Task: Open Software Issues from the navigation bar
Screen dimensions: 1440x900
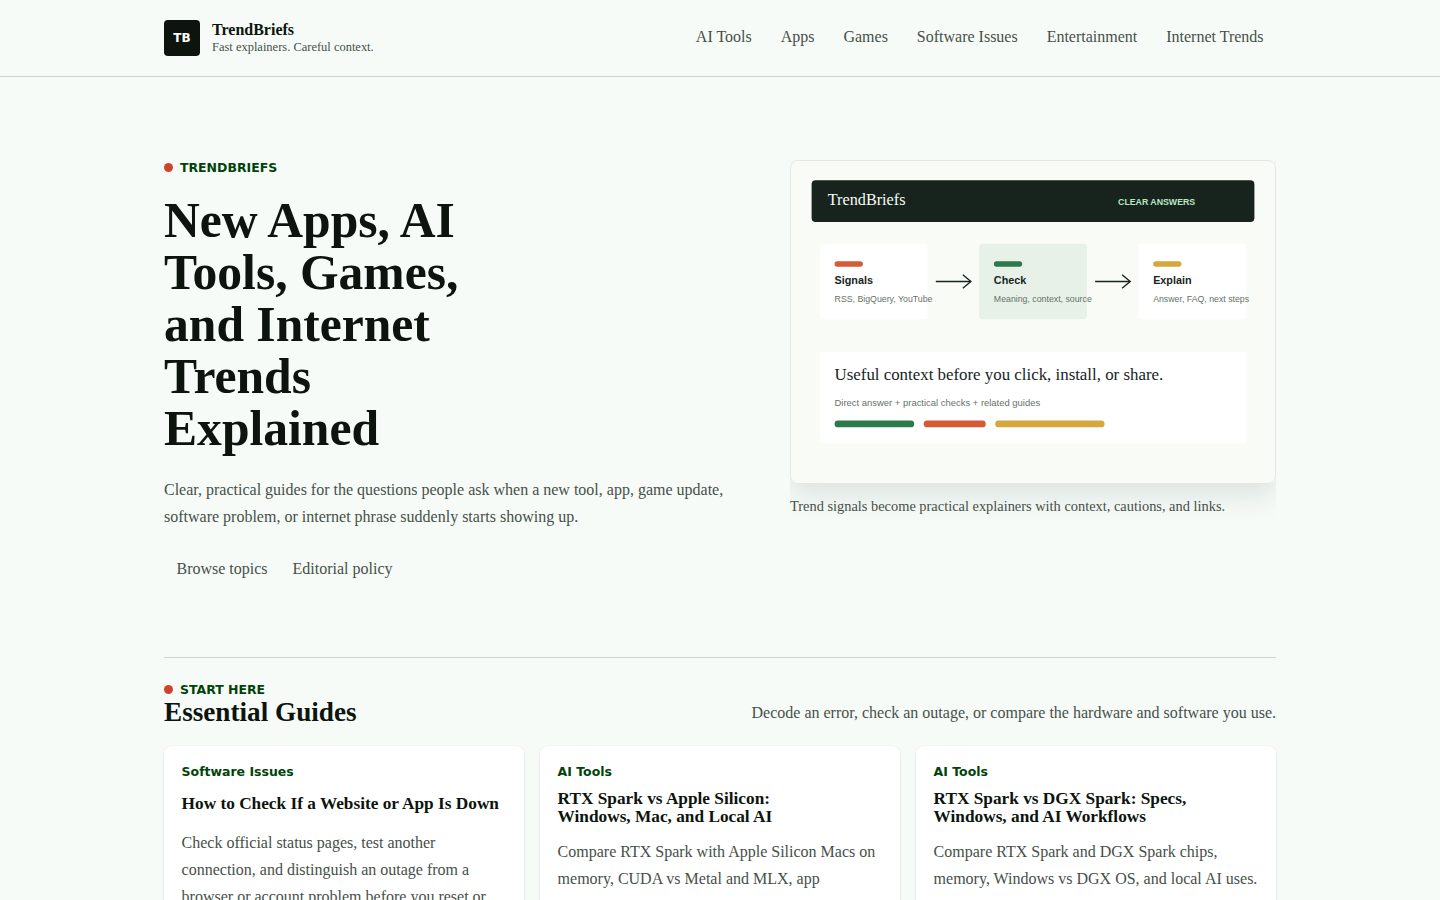Action: (x=967, y=37)
